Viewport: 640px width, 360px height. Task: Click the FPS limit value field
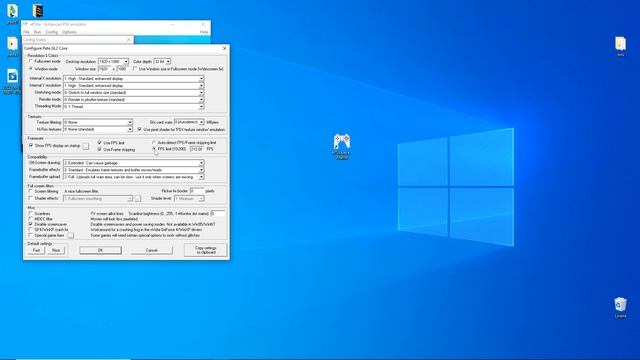[x=197, y=149]
